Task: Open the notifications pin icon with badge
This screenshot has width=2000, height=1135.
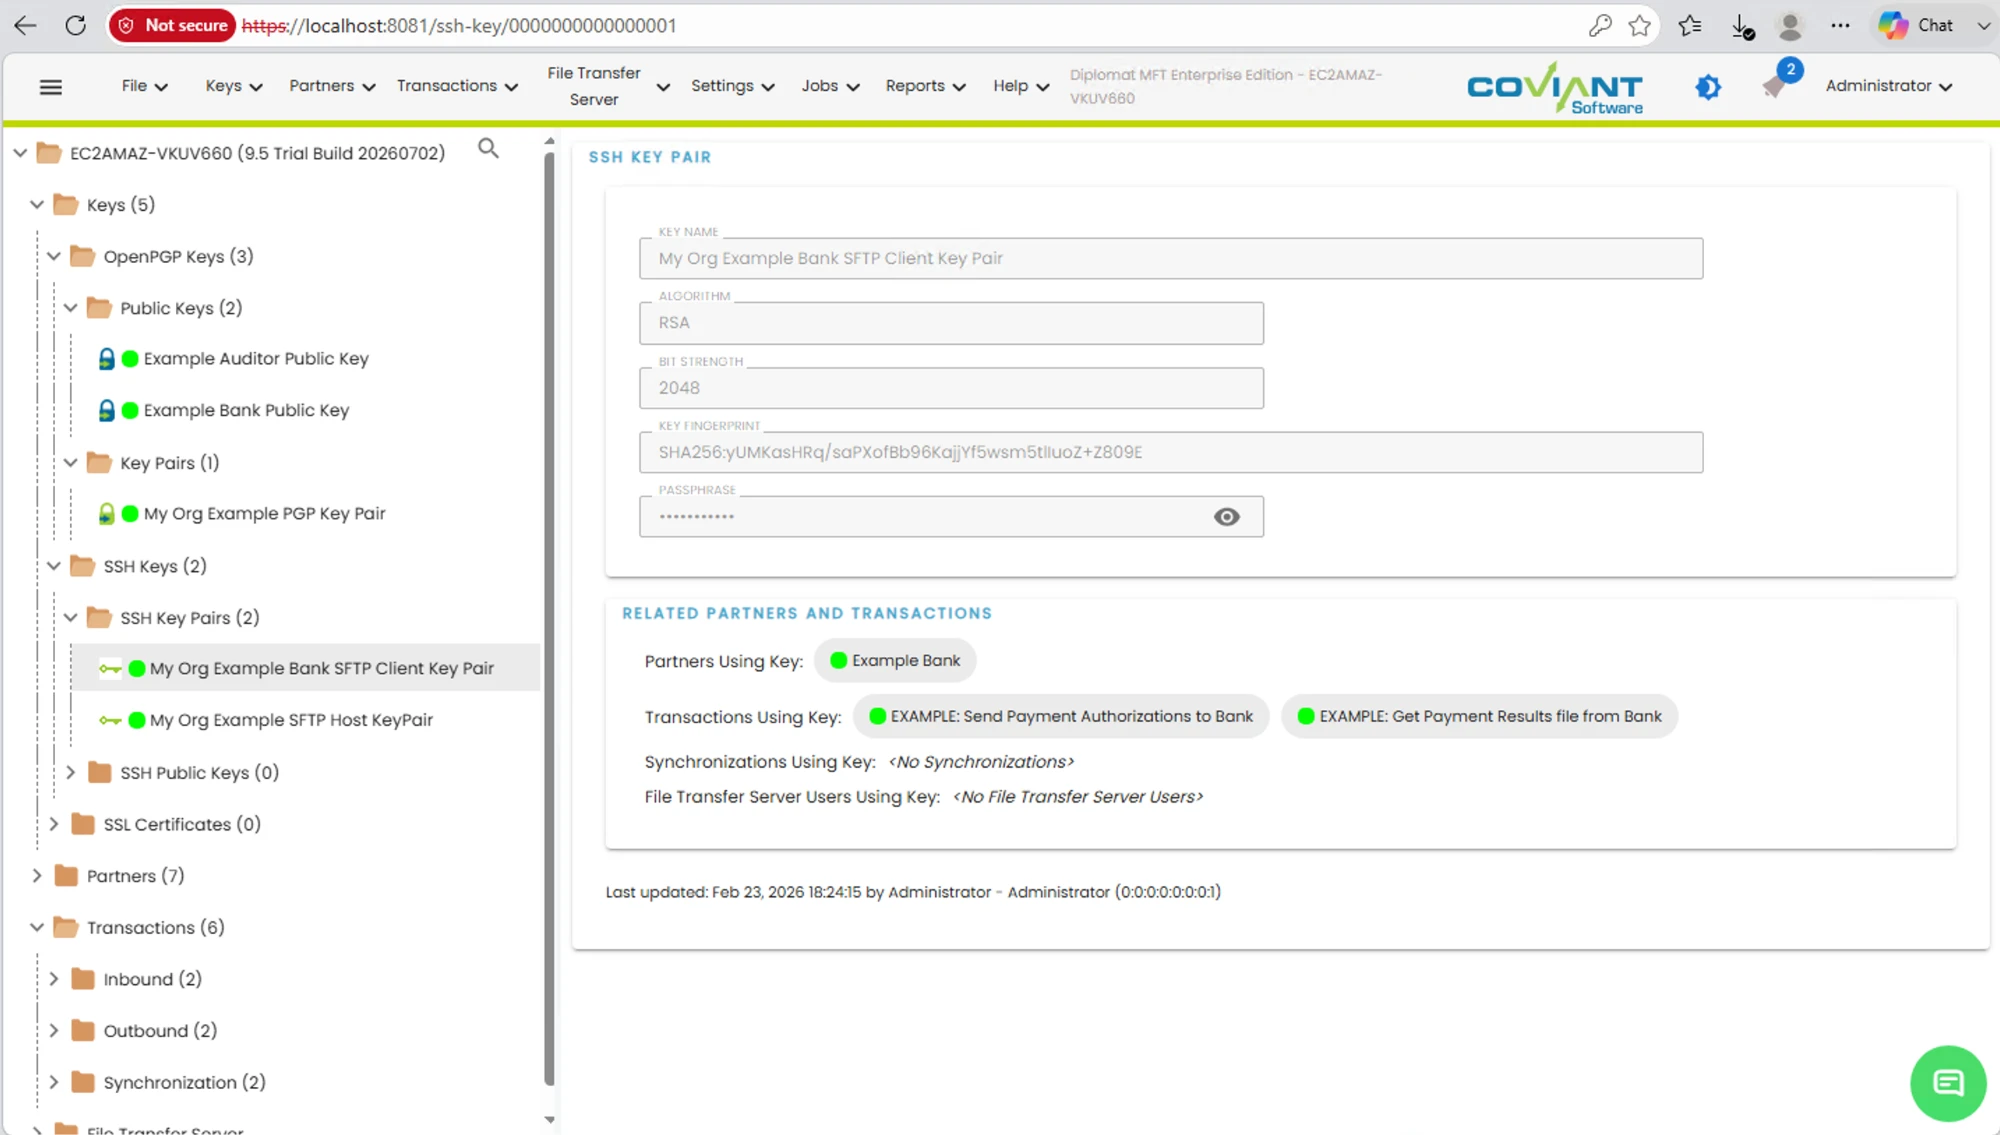Action: [1776, 85]
